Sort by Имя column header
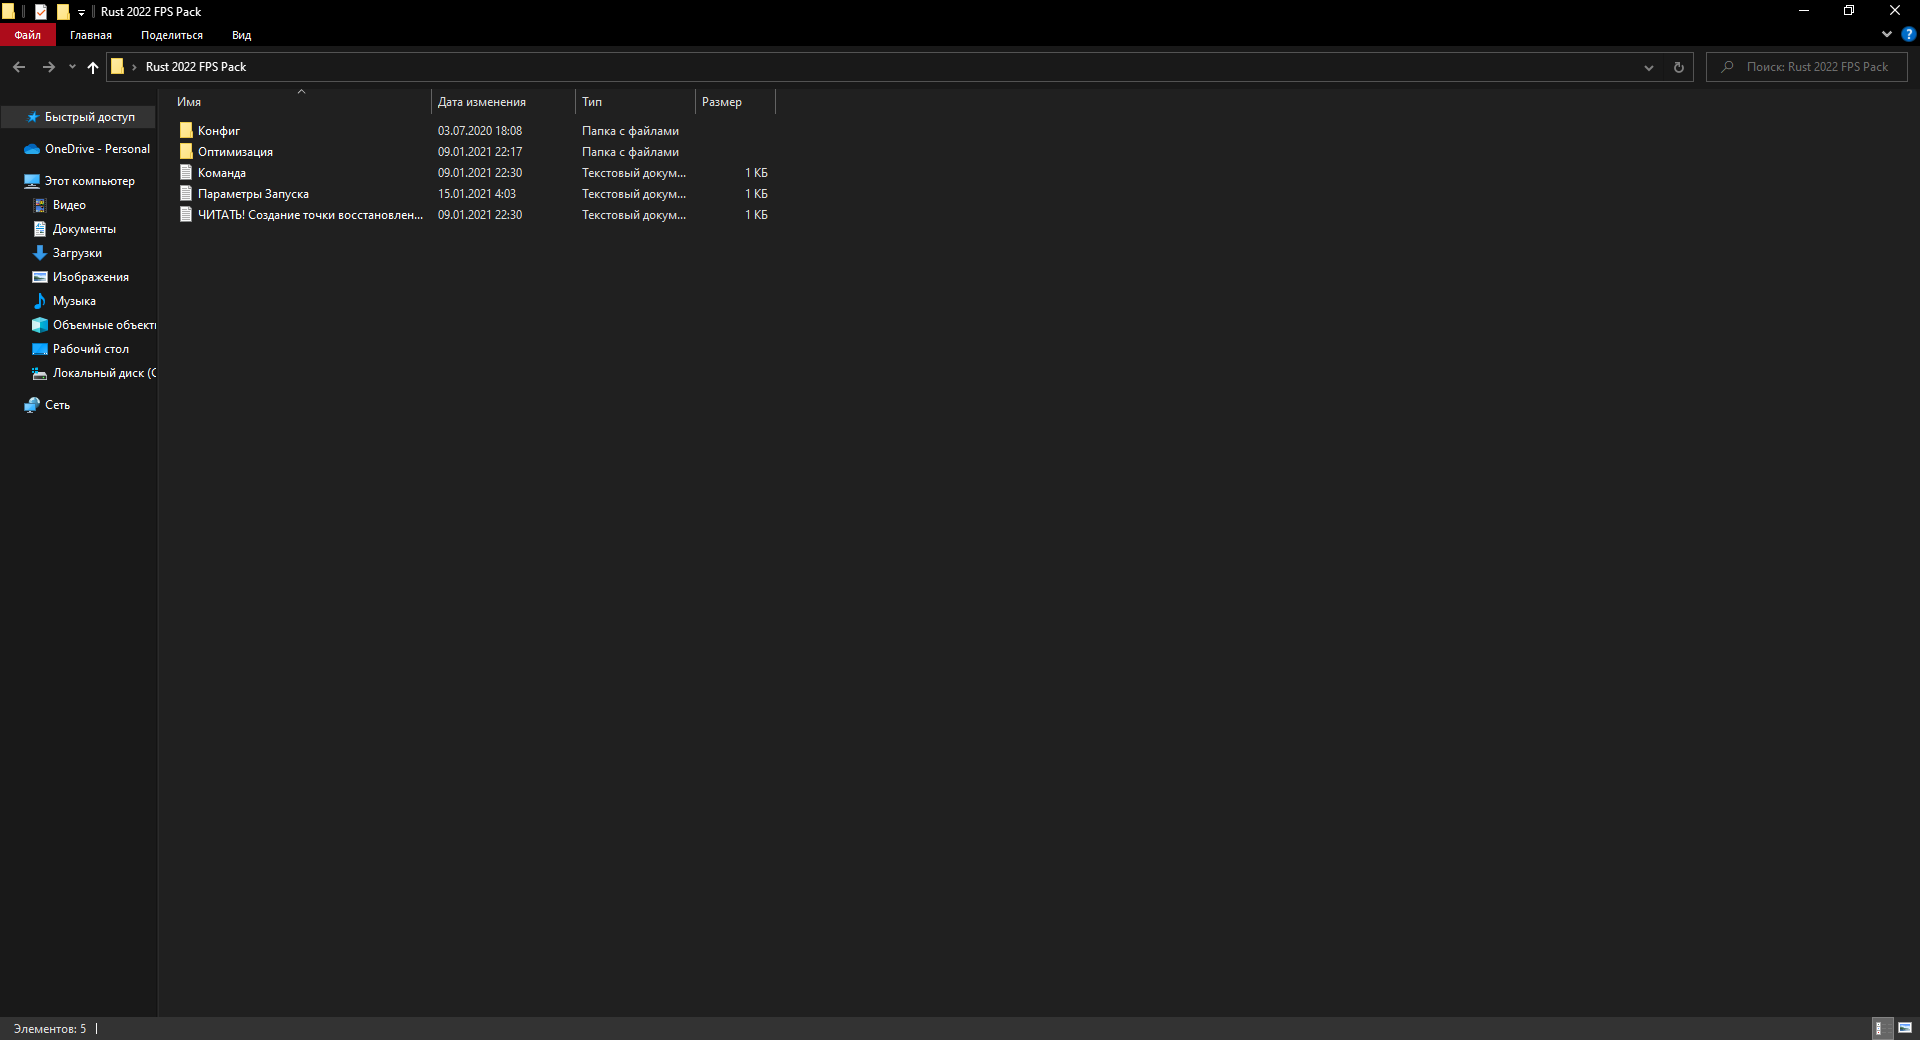This screenshot has height=1040, width=1920. [x=300, y=102]
